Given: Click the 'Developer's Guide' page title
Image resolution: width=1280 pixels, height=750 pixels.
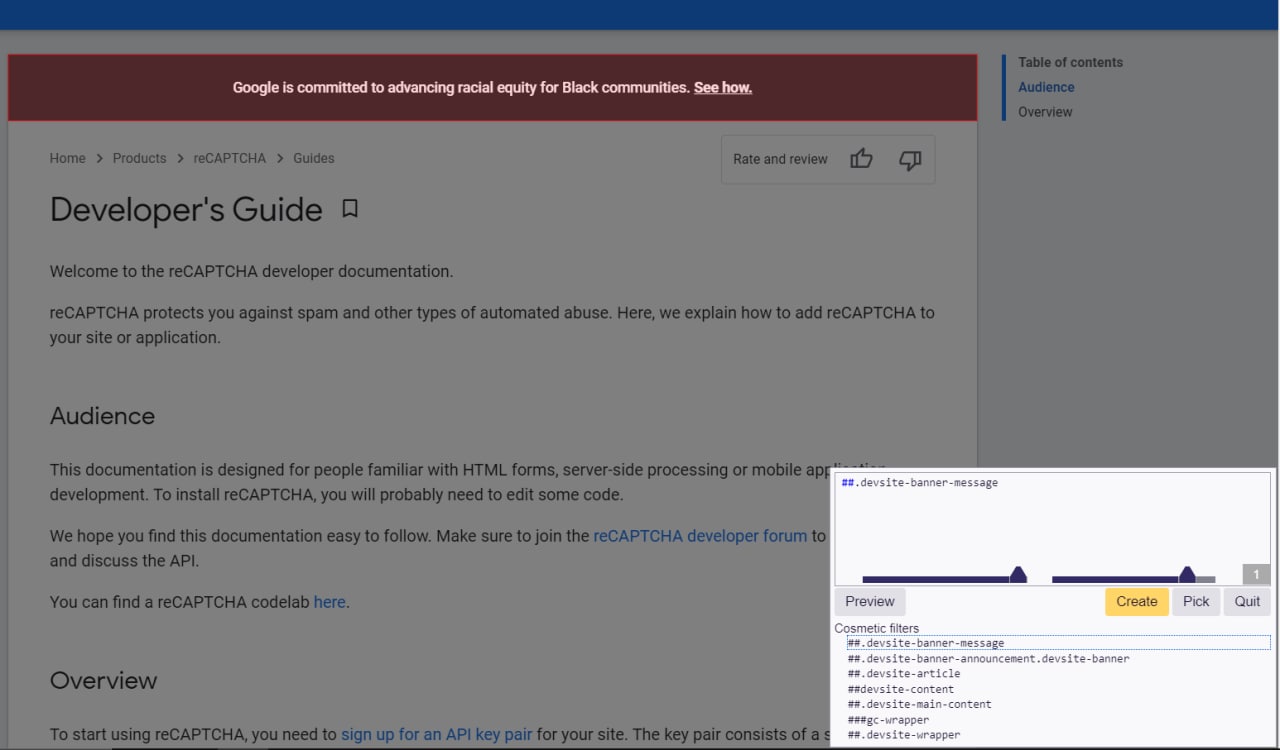Looking at the screenshot, I should 186,210.
